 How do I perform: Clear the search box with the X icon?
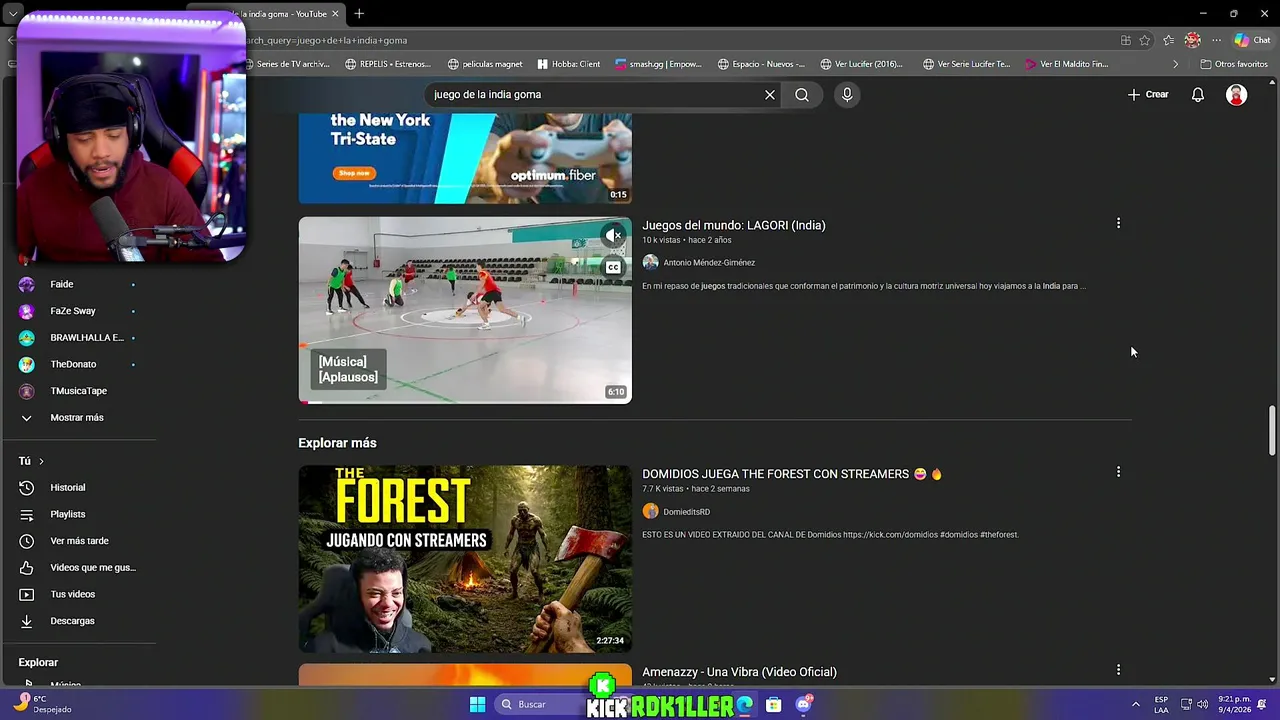(770, 94)
